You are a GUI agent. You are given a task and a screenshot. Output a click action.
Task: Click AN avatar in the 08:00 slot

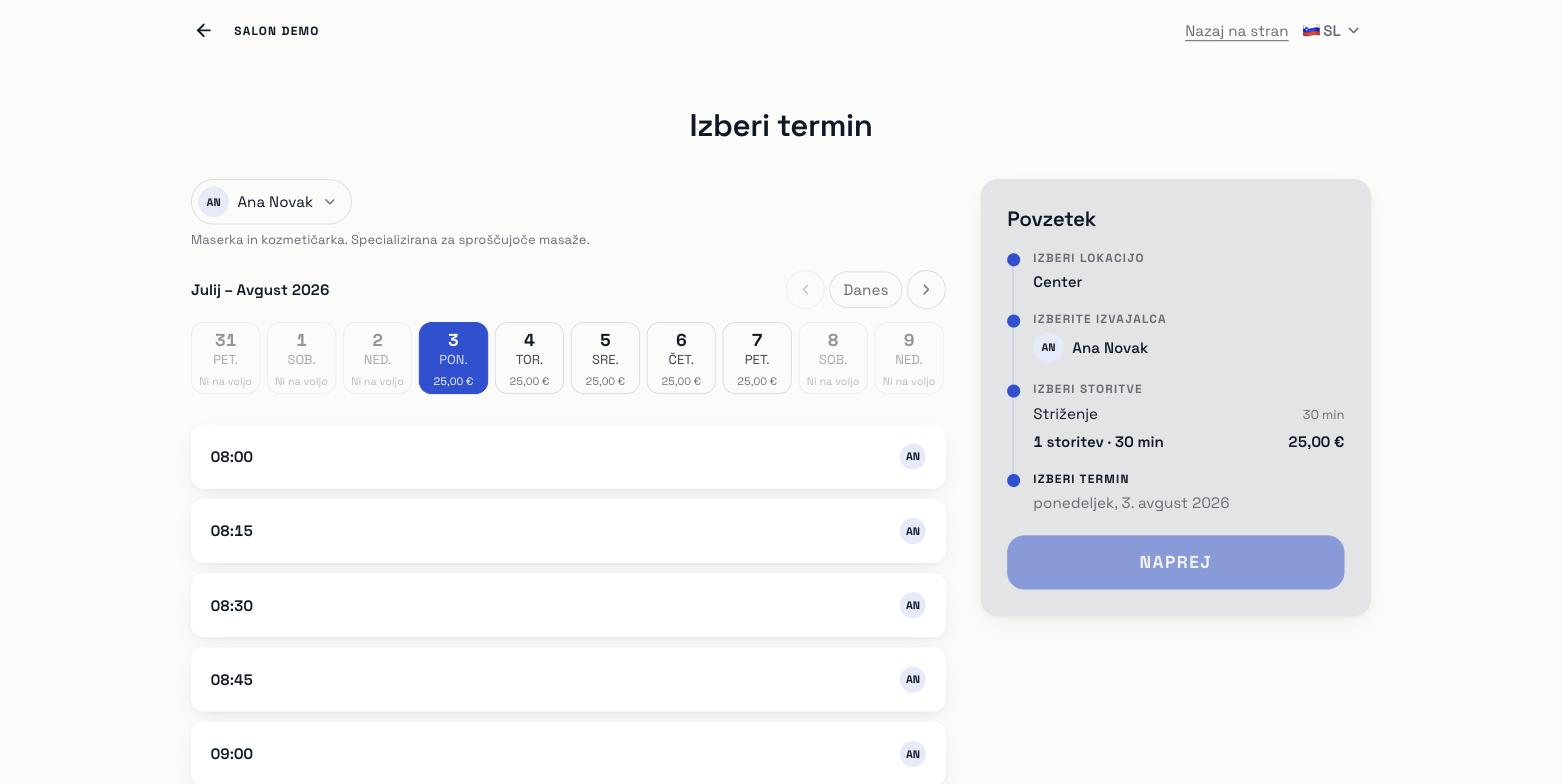(x=913, y=457)
